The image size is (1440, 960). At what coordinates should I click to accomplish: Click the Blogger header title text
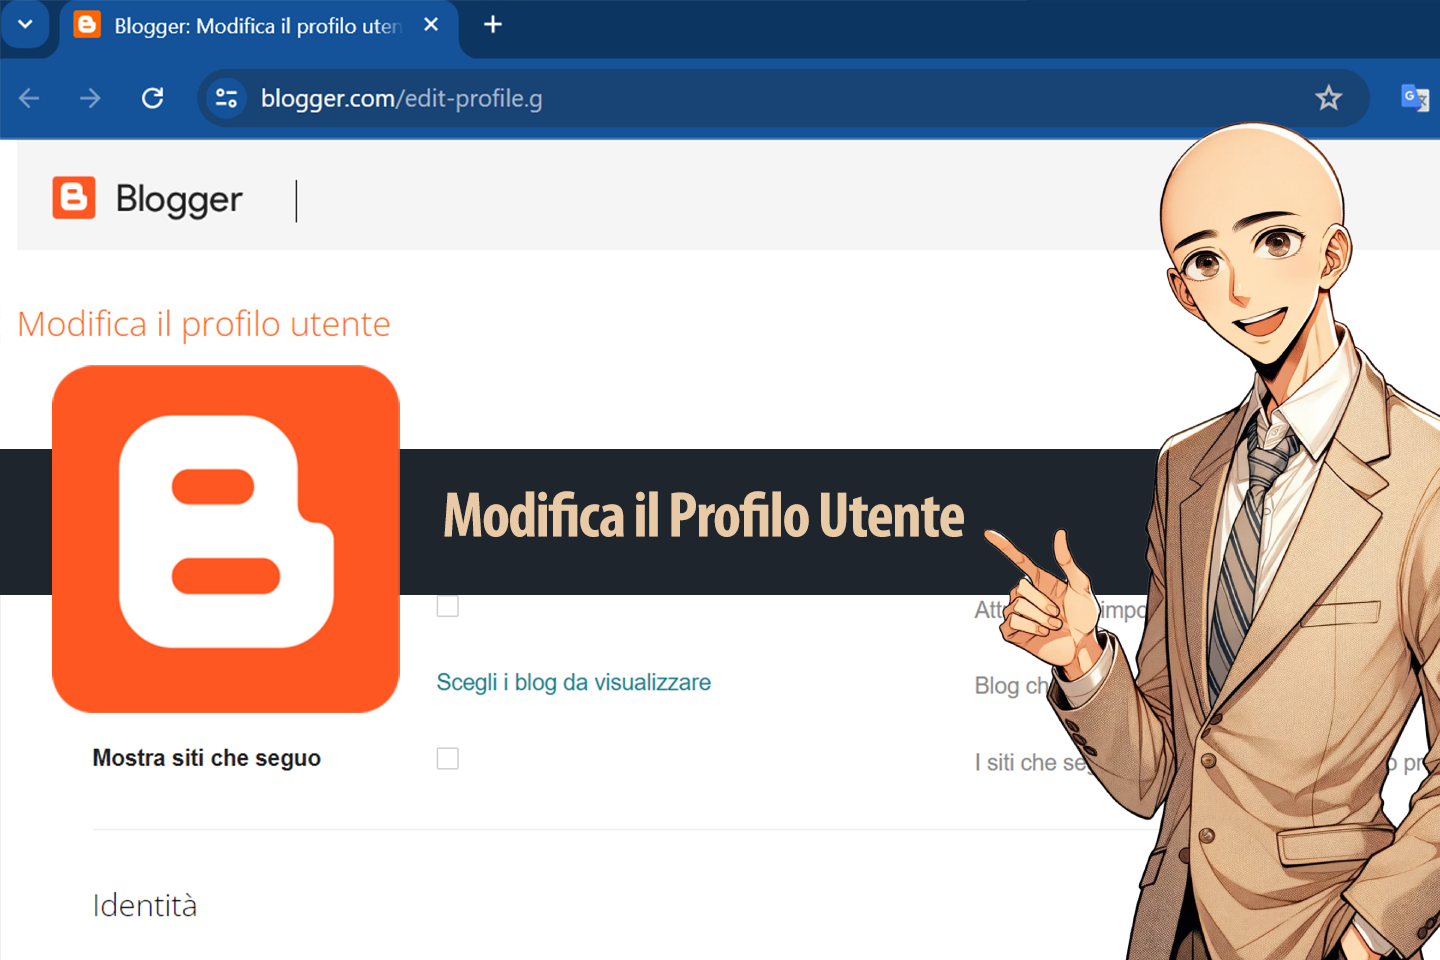tap(179, 200)
